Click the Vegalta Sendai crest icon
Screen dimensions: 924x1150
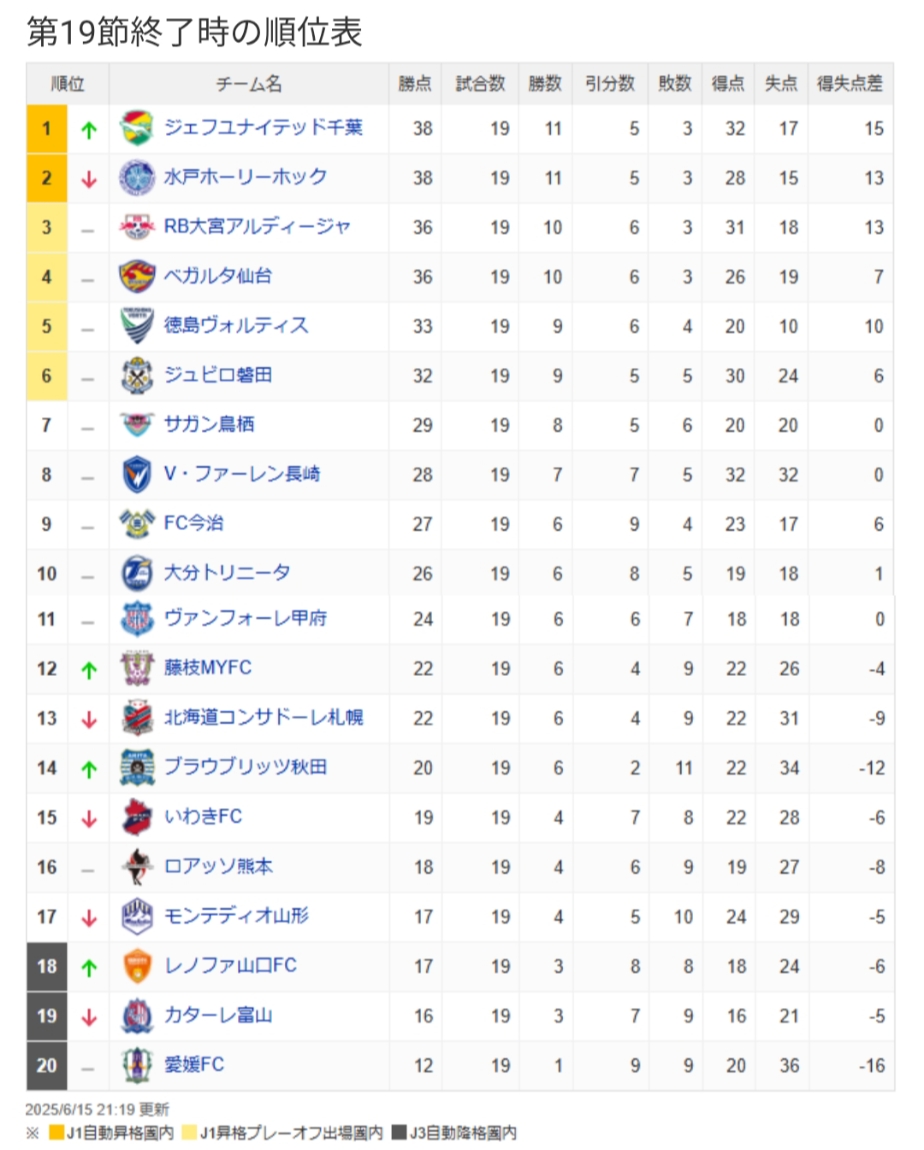(136, 277)
